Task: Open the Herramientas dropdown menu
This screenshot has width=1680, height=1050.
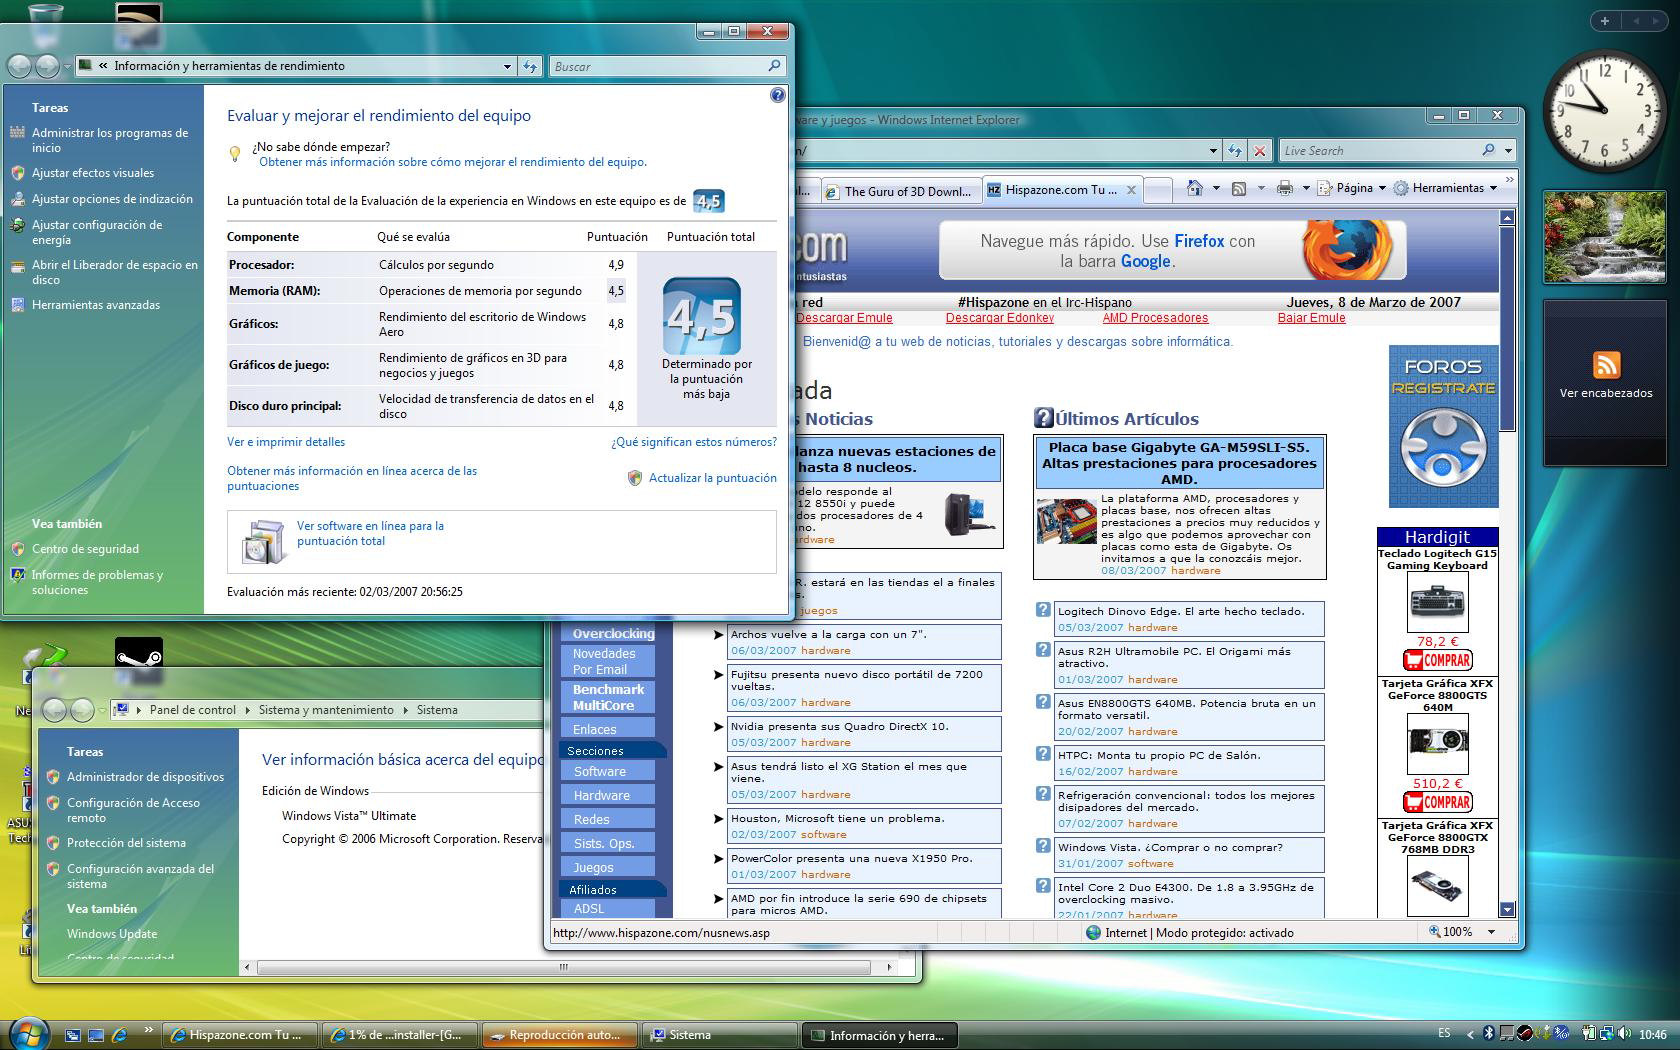Action: point(1447,188)
